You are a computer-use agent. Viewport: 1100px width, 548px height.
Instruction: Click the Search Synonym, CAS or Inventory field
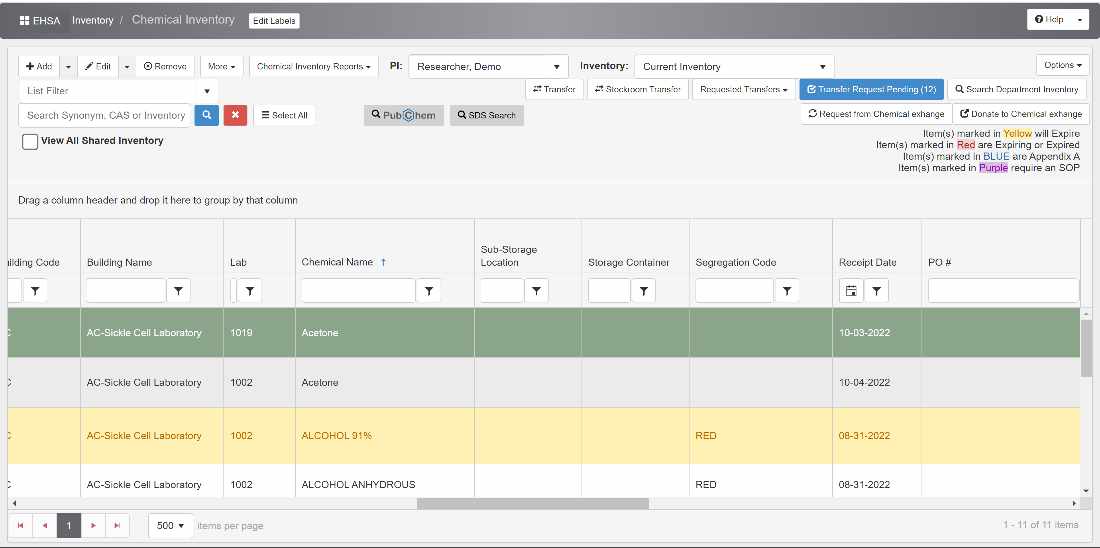[105, 115]
